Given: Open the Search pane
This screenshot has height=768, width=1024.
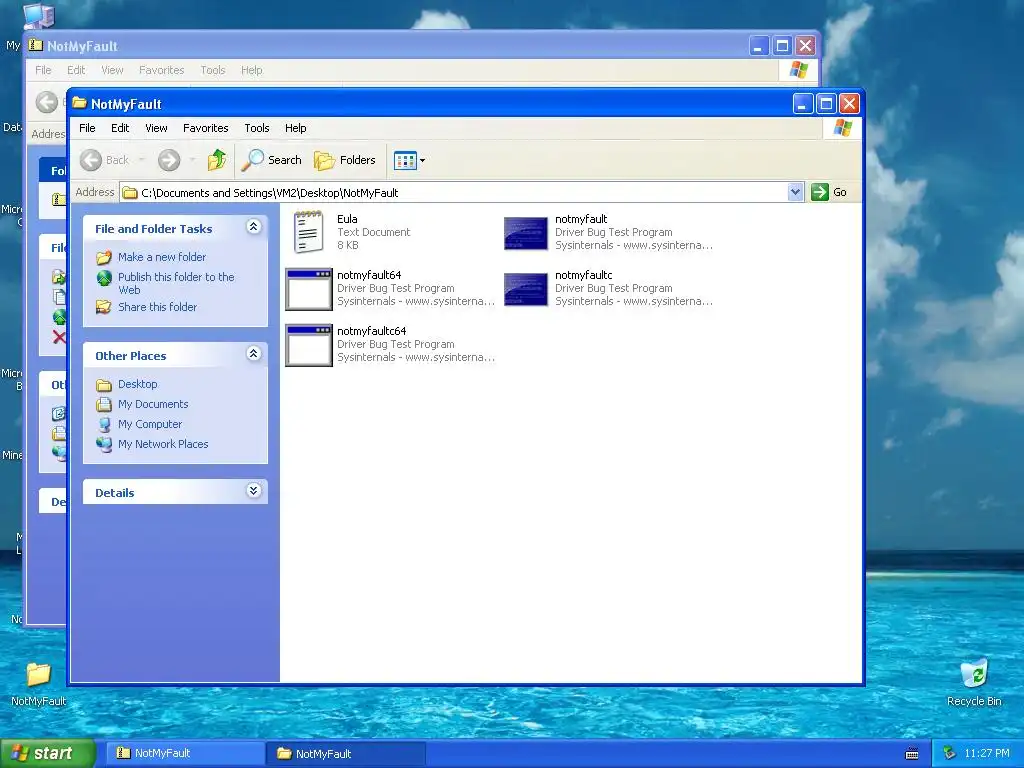Looking at the screenshot, I should tap(272, 160).
